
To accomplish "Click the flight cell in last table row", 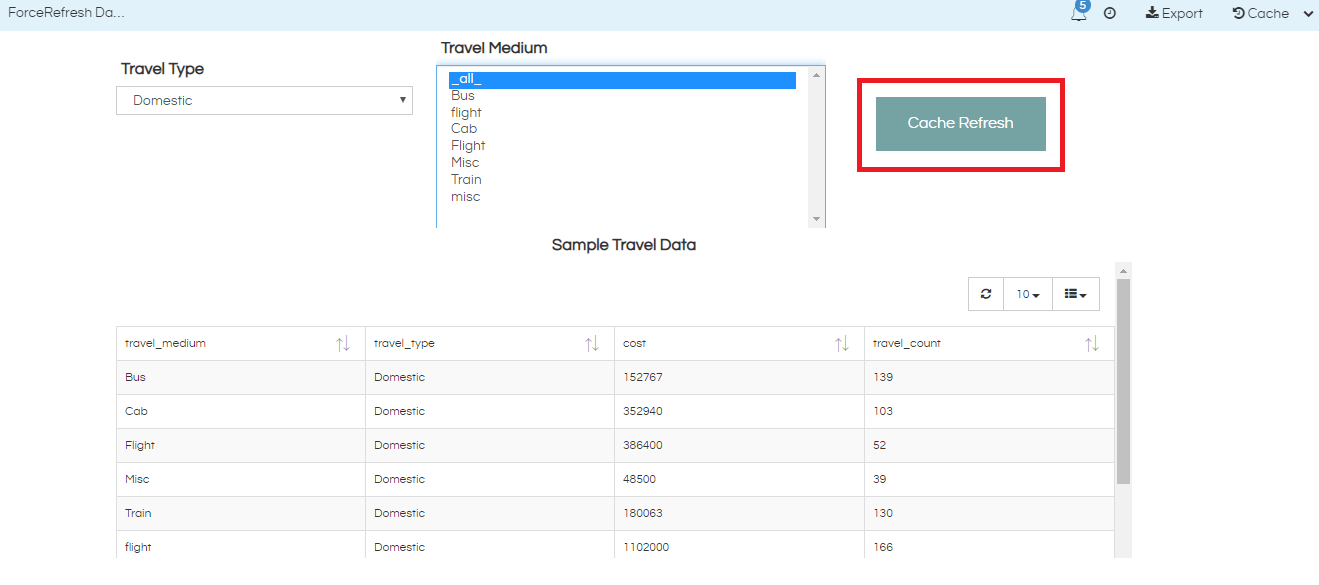I will 241,546.
